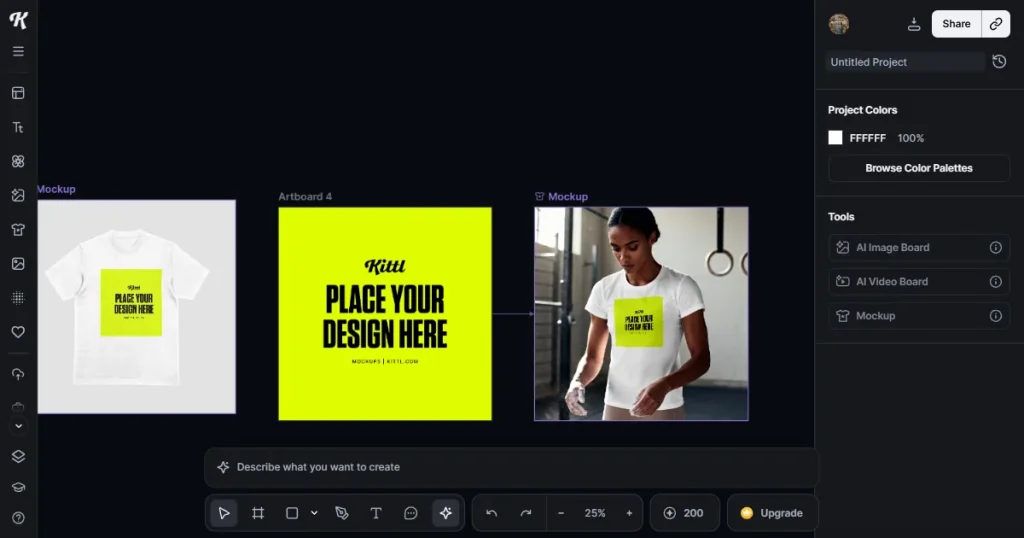Show info for AI Video Board
Viewport: 1024px width, 538px height.
click(996, 281)
